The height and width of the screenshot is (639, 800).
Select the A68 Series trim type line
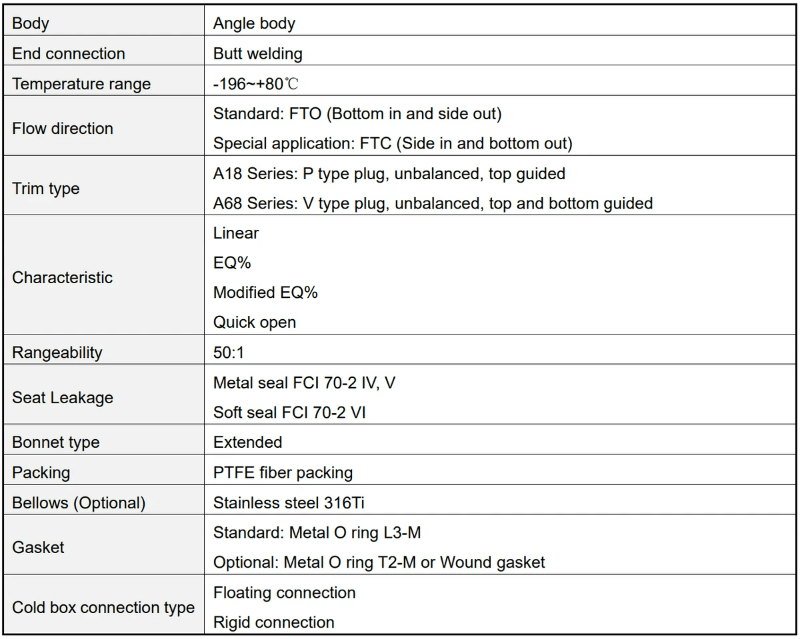click(x=432, y=203)
